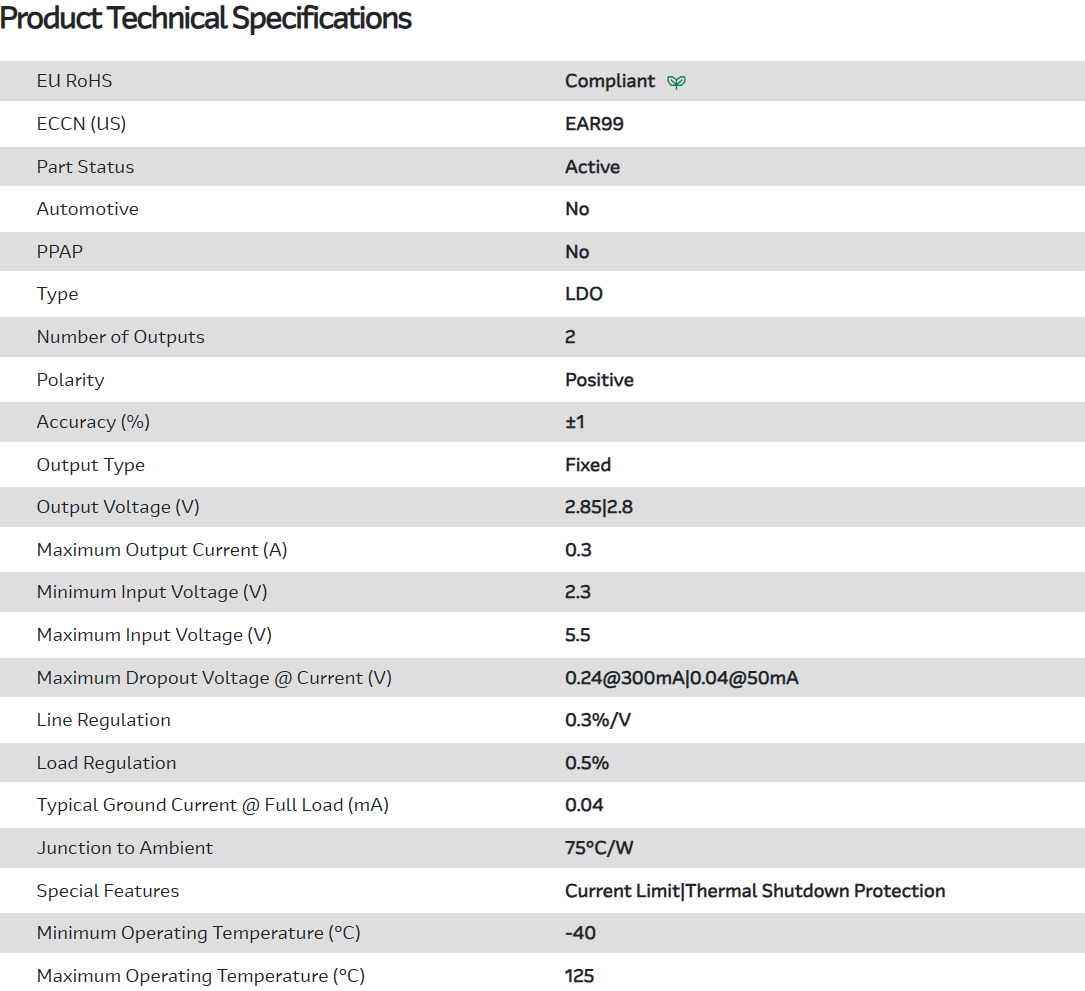Click the Fixed output type value
Viewport: 1085px width, 991px height.
(587, 465)
